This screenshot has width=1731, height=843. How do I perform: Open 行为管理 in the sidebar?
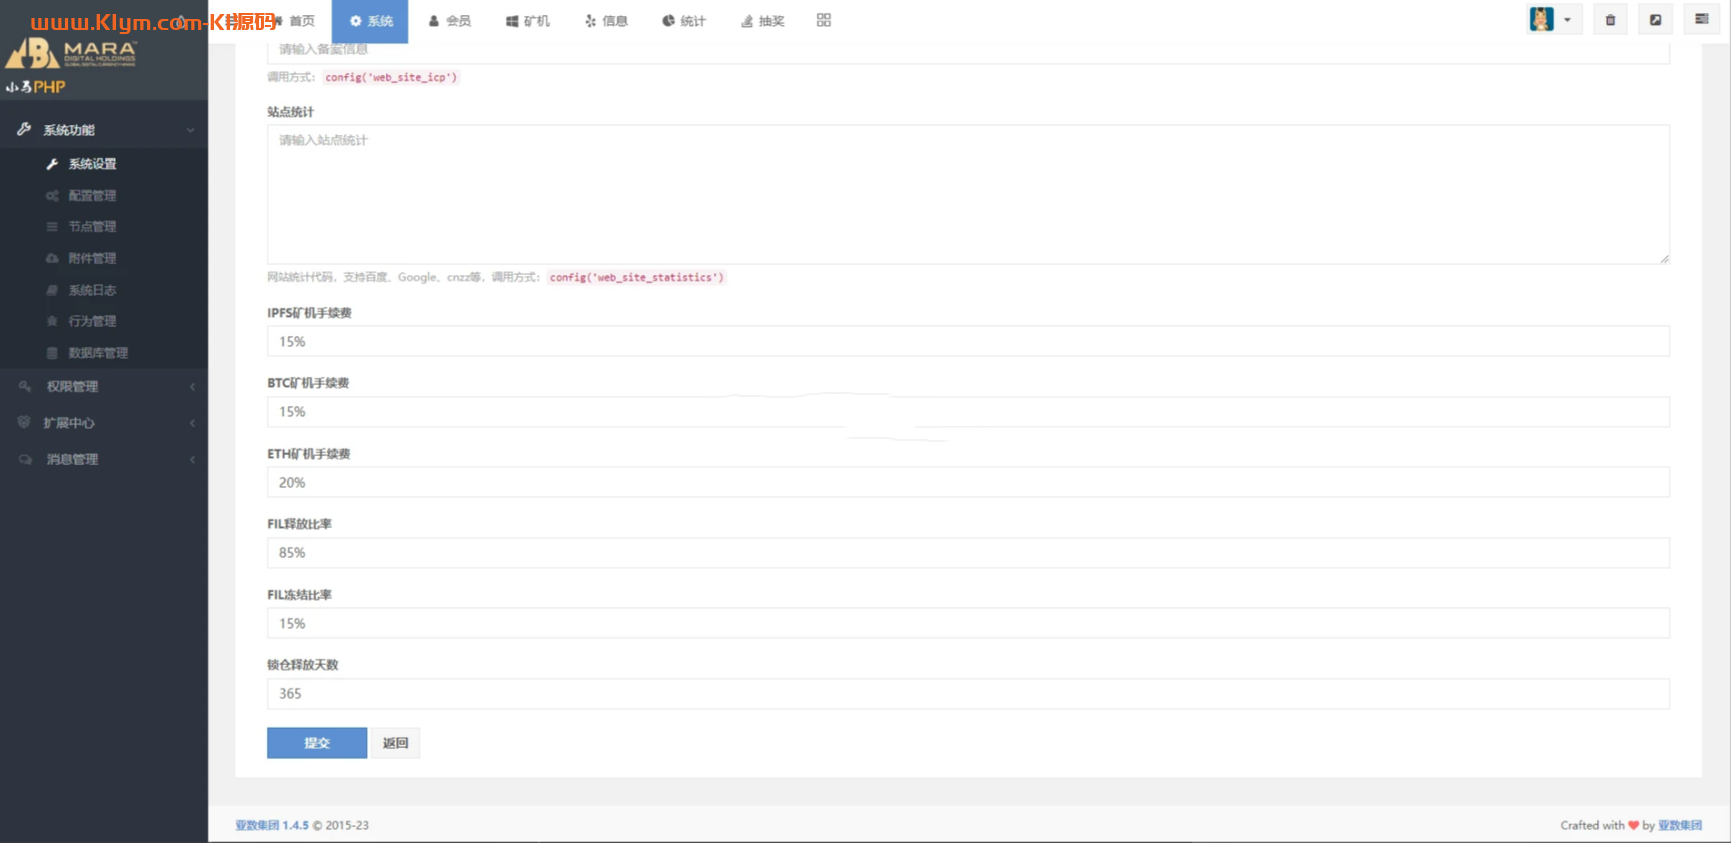pyautogui.click(x=92, y=321)
